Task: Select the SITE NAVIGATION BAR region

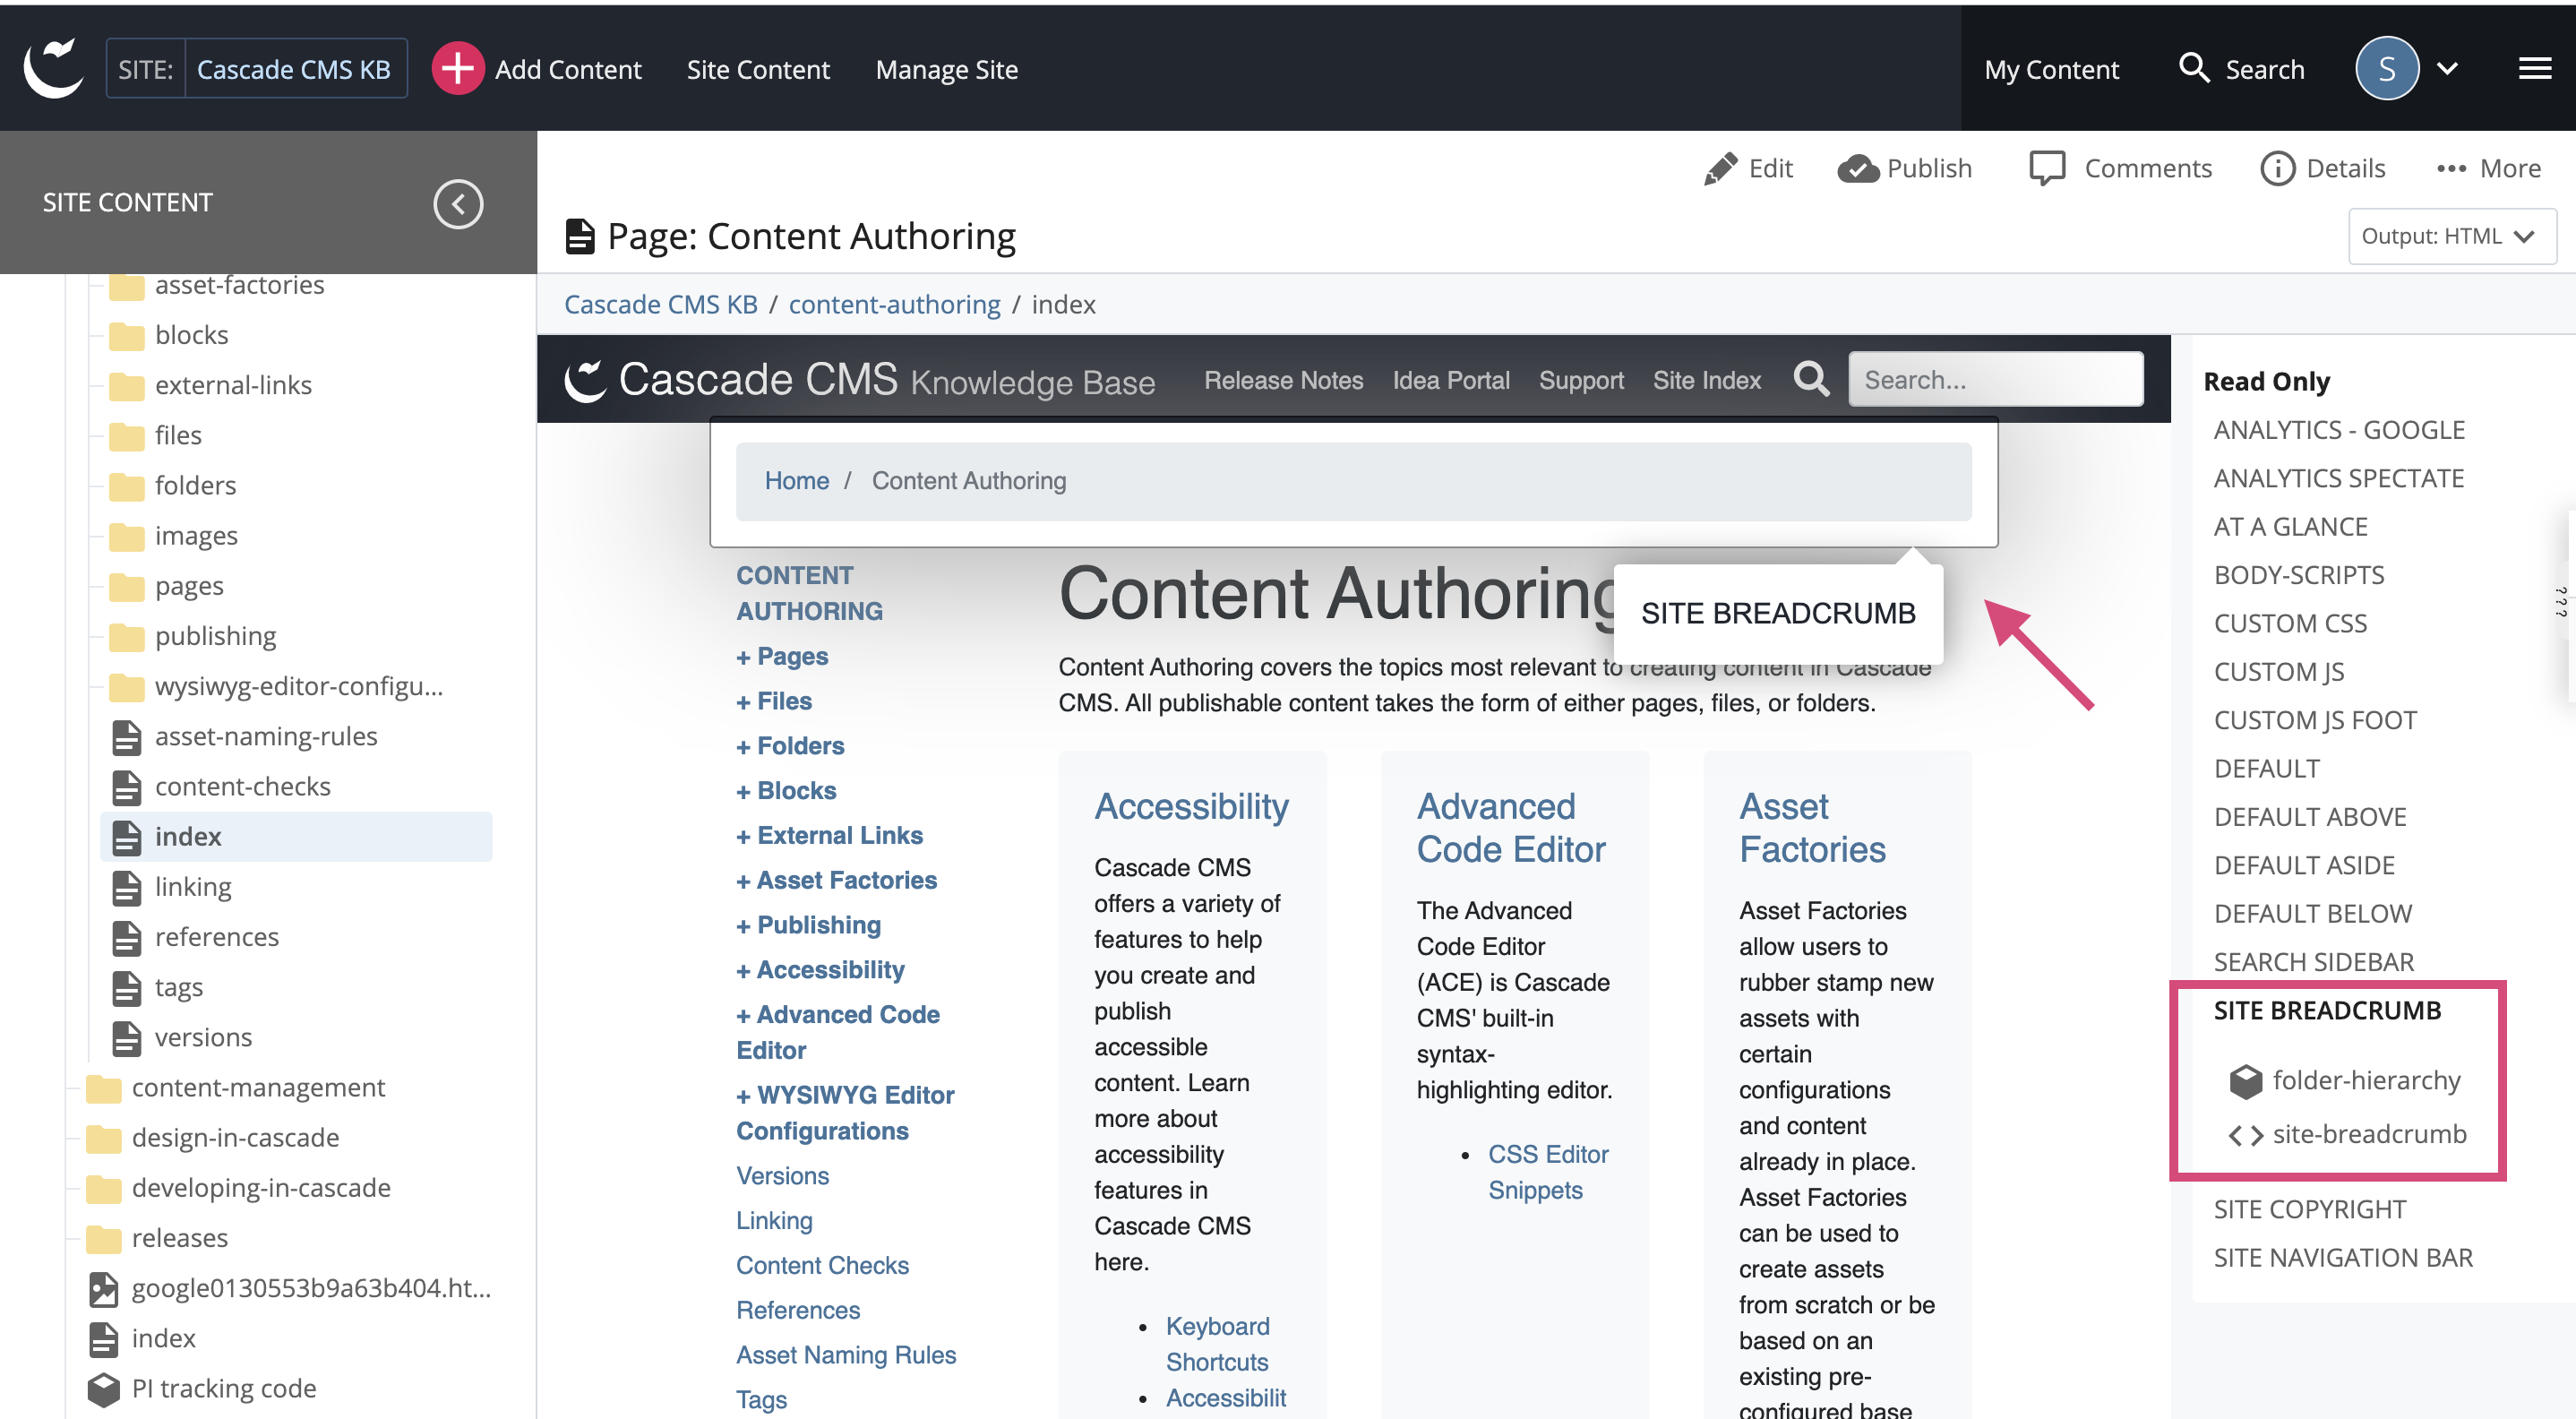Action: [2343, 1257]
